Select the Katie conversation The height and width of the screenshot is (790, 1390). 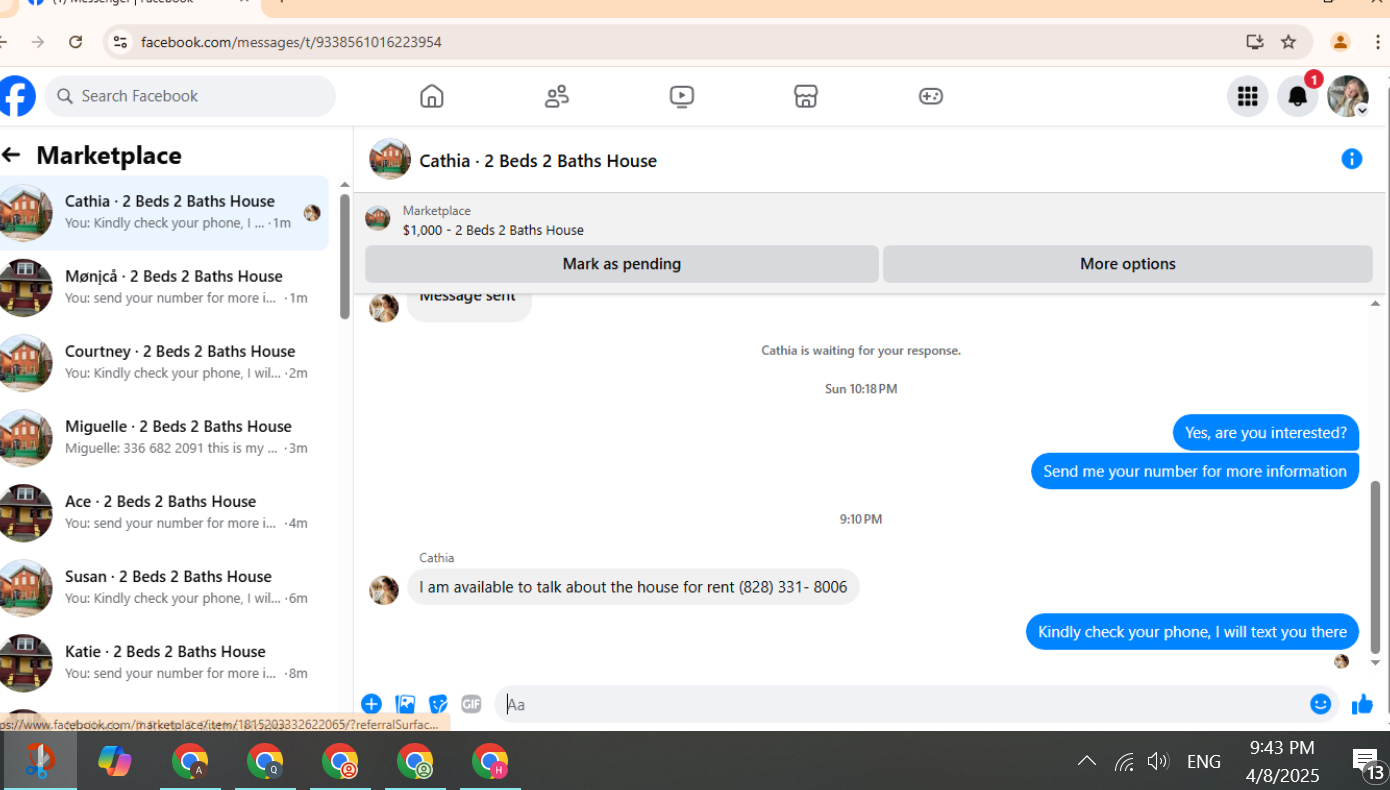(x=164, y=662)
